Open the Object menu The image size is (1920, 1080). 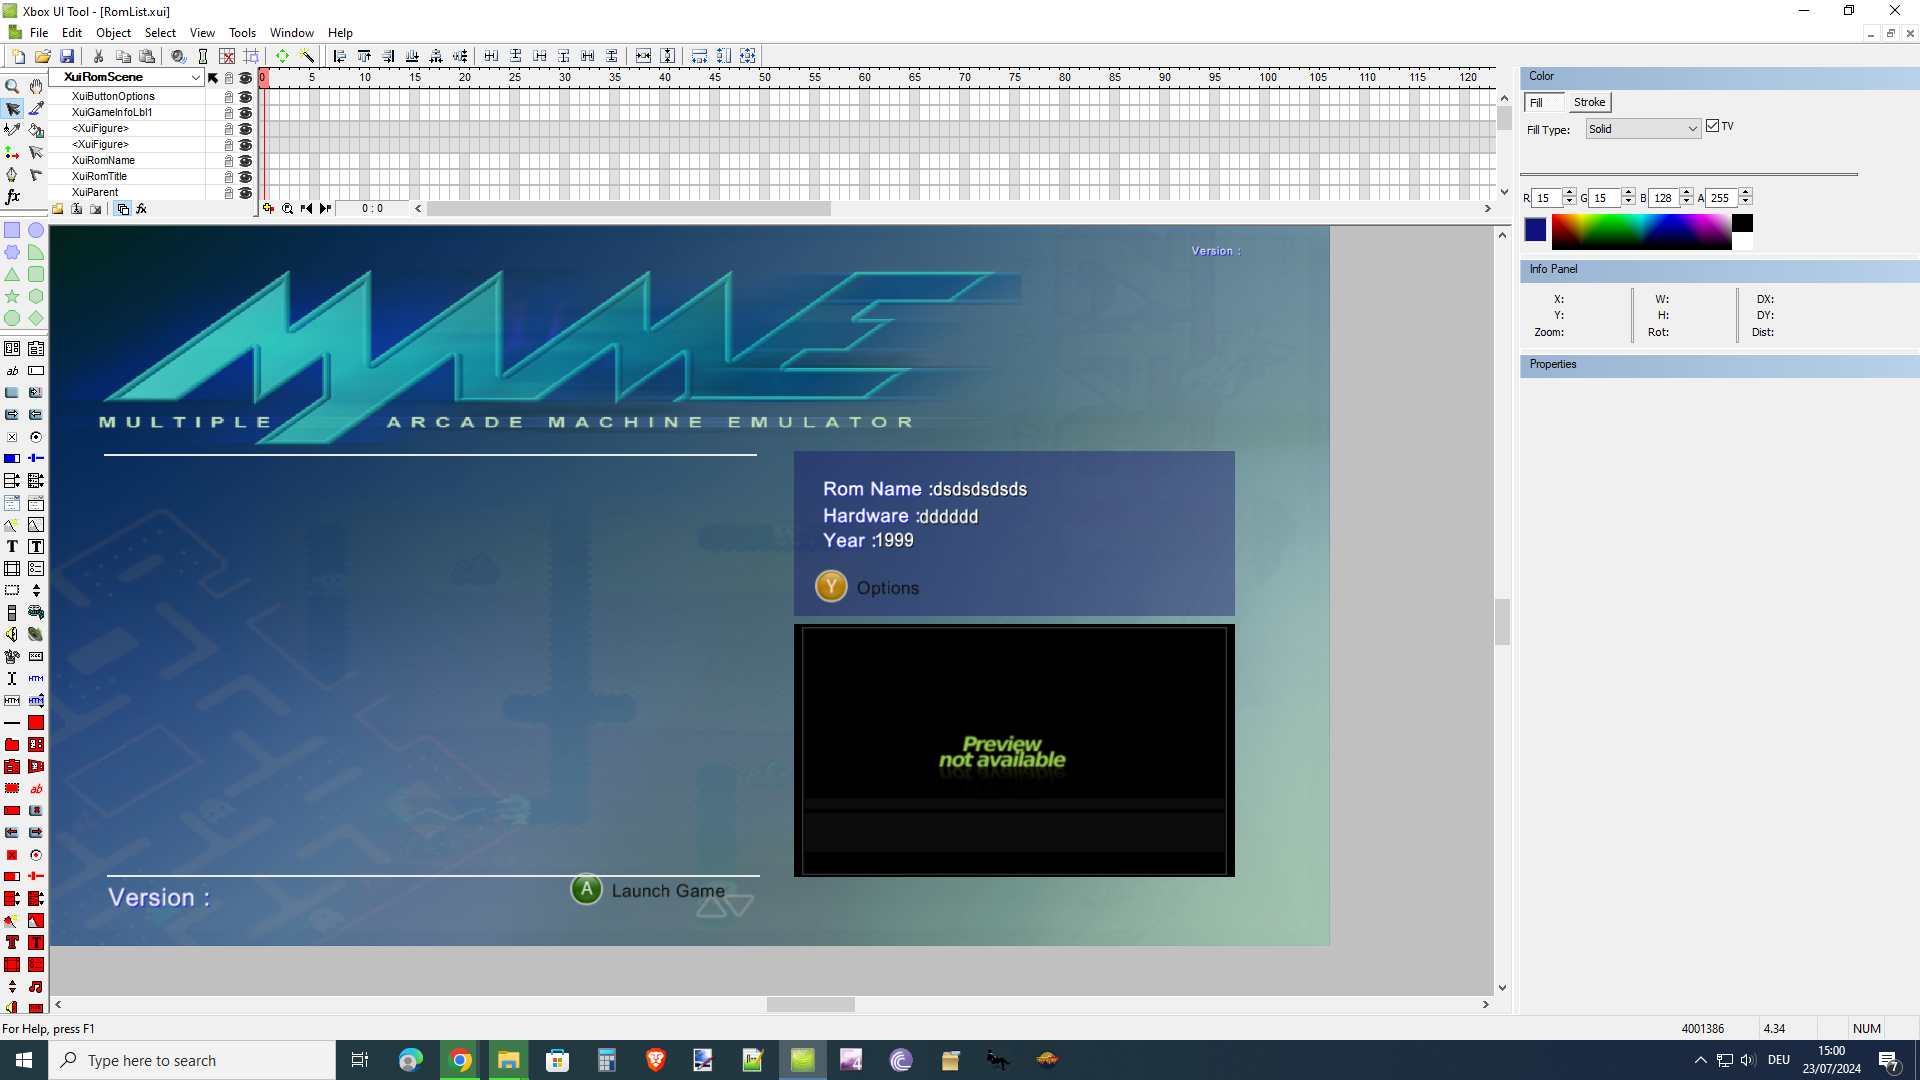[113, 33]
